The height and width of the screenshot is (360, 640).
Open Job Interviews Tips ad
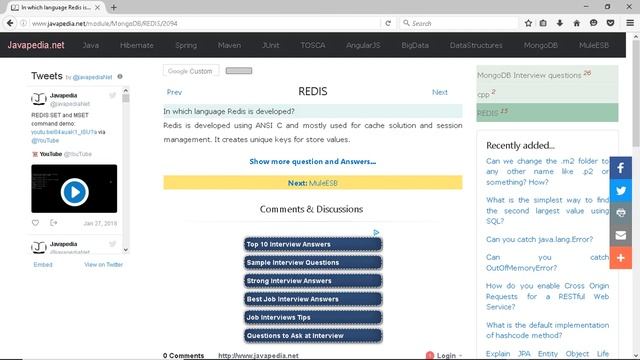coord(313,317)
